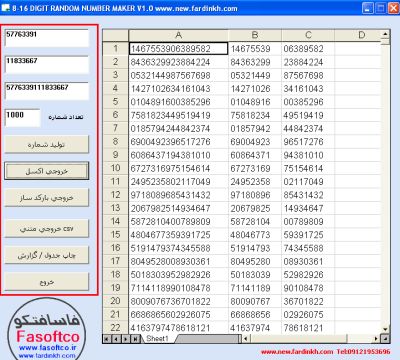This screenshot has height=360, width=400.
Task: Select cell containing 20679825
Action: point(255,208)
